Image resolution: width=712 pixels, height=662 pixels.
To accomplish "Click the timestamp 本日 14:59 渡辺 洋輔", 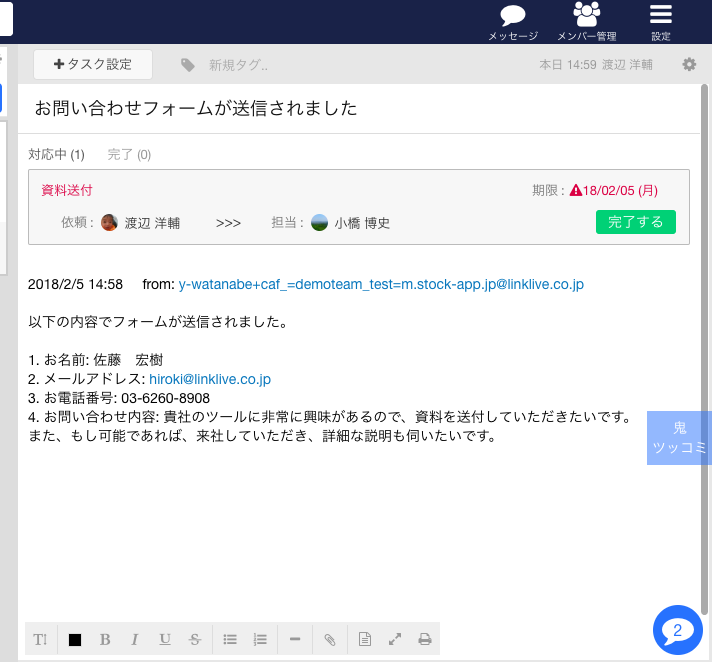I will (596, 65).
